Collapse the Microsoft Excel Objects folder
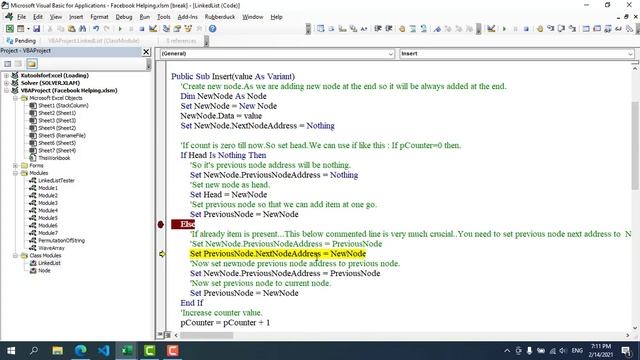Viewport: 640px width, 360px height. tap(15, 98)
